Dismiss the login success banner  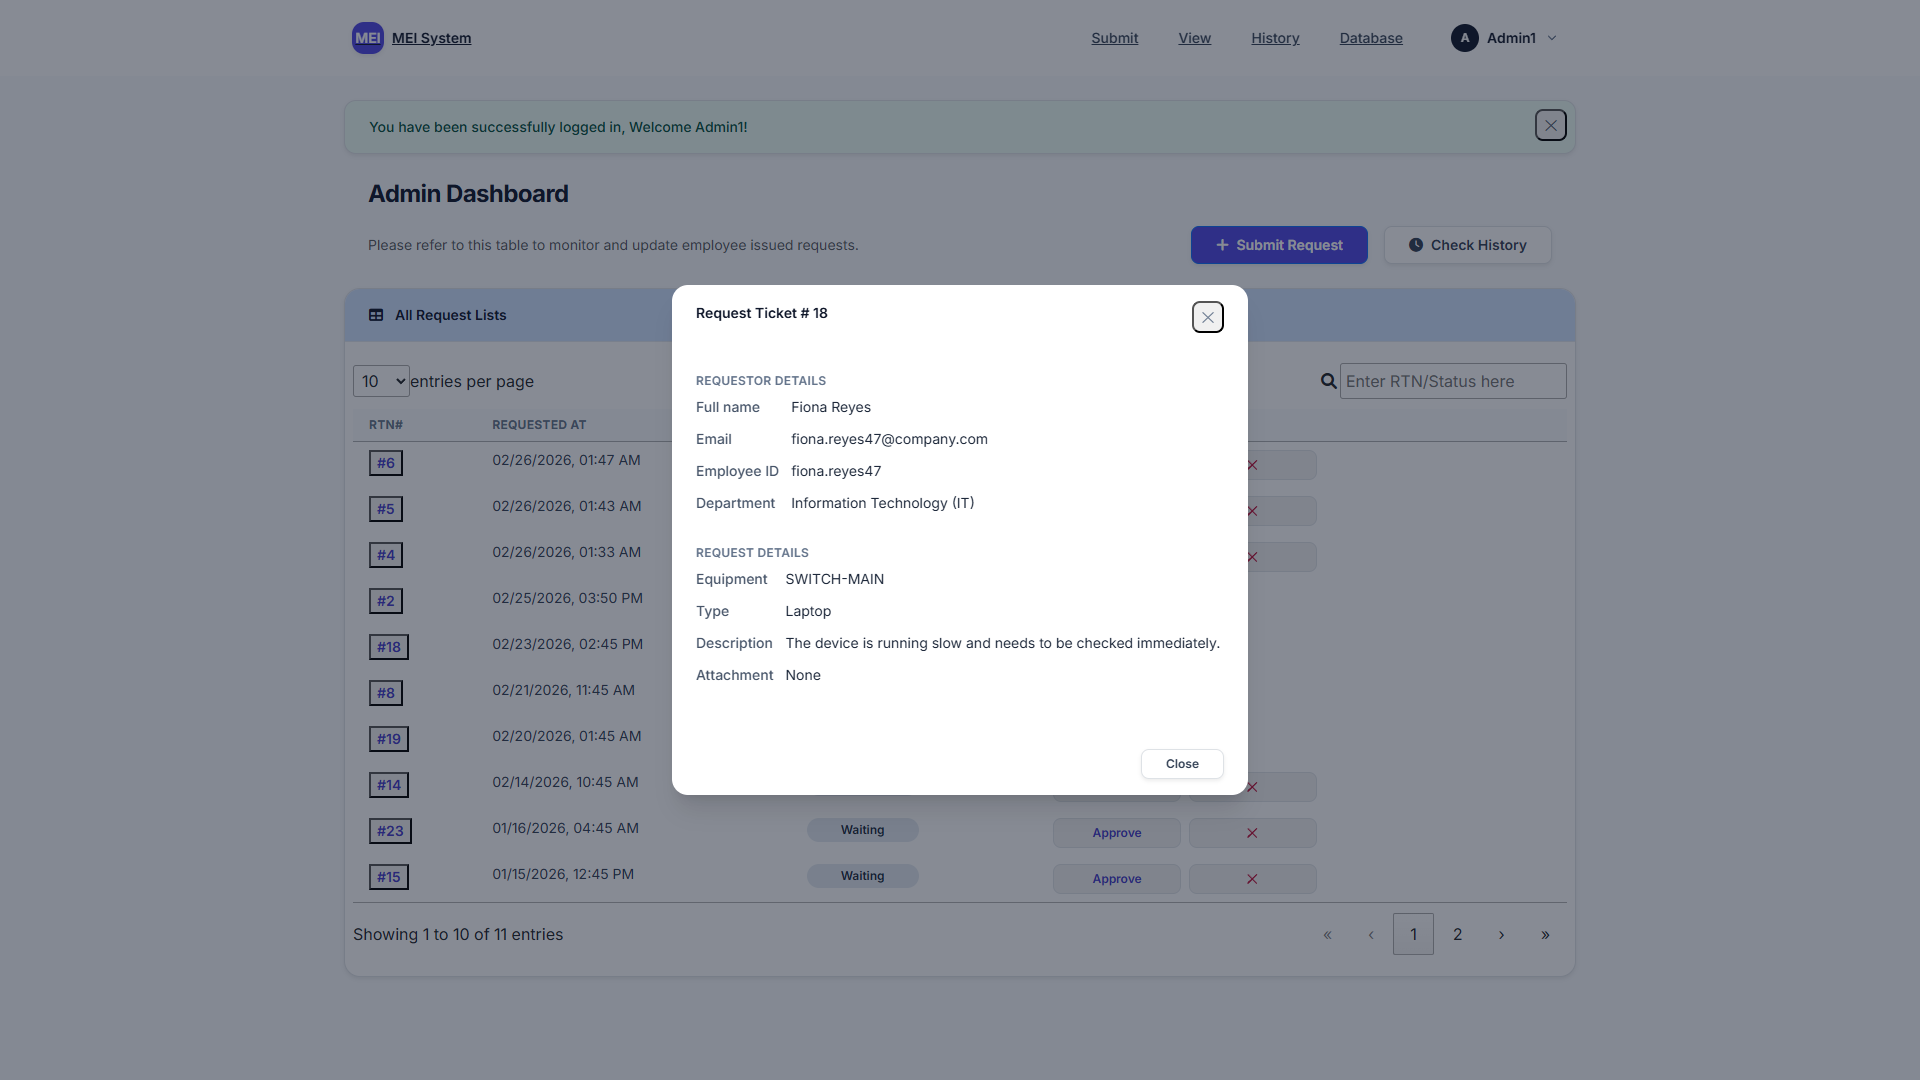point(1550,126)
